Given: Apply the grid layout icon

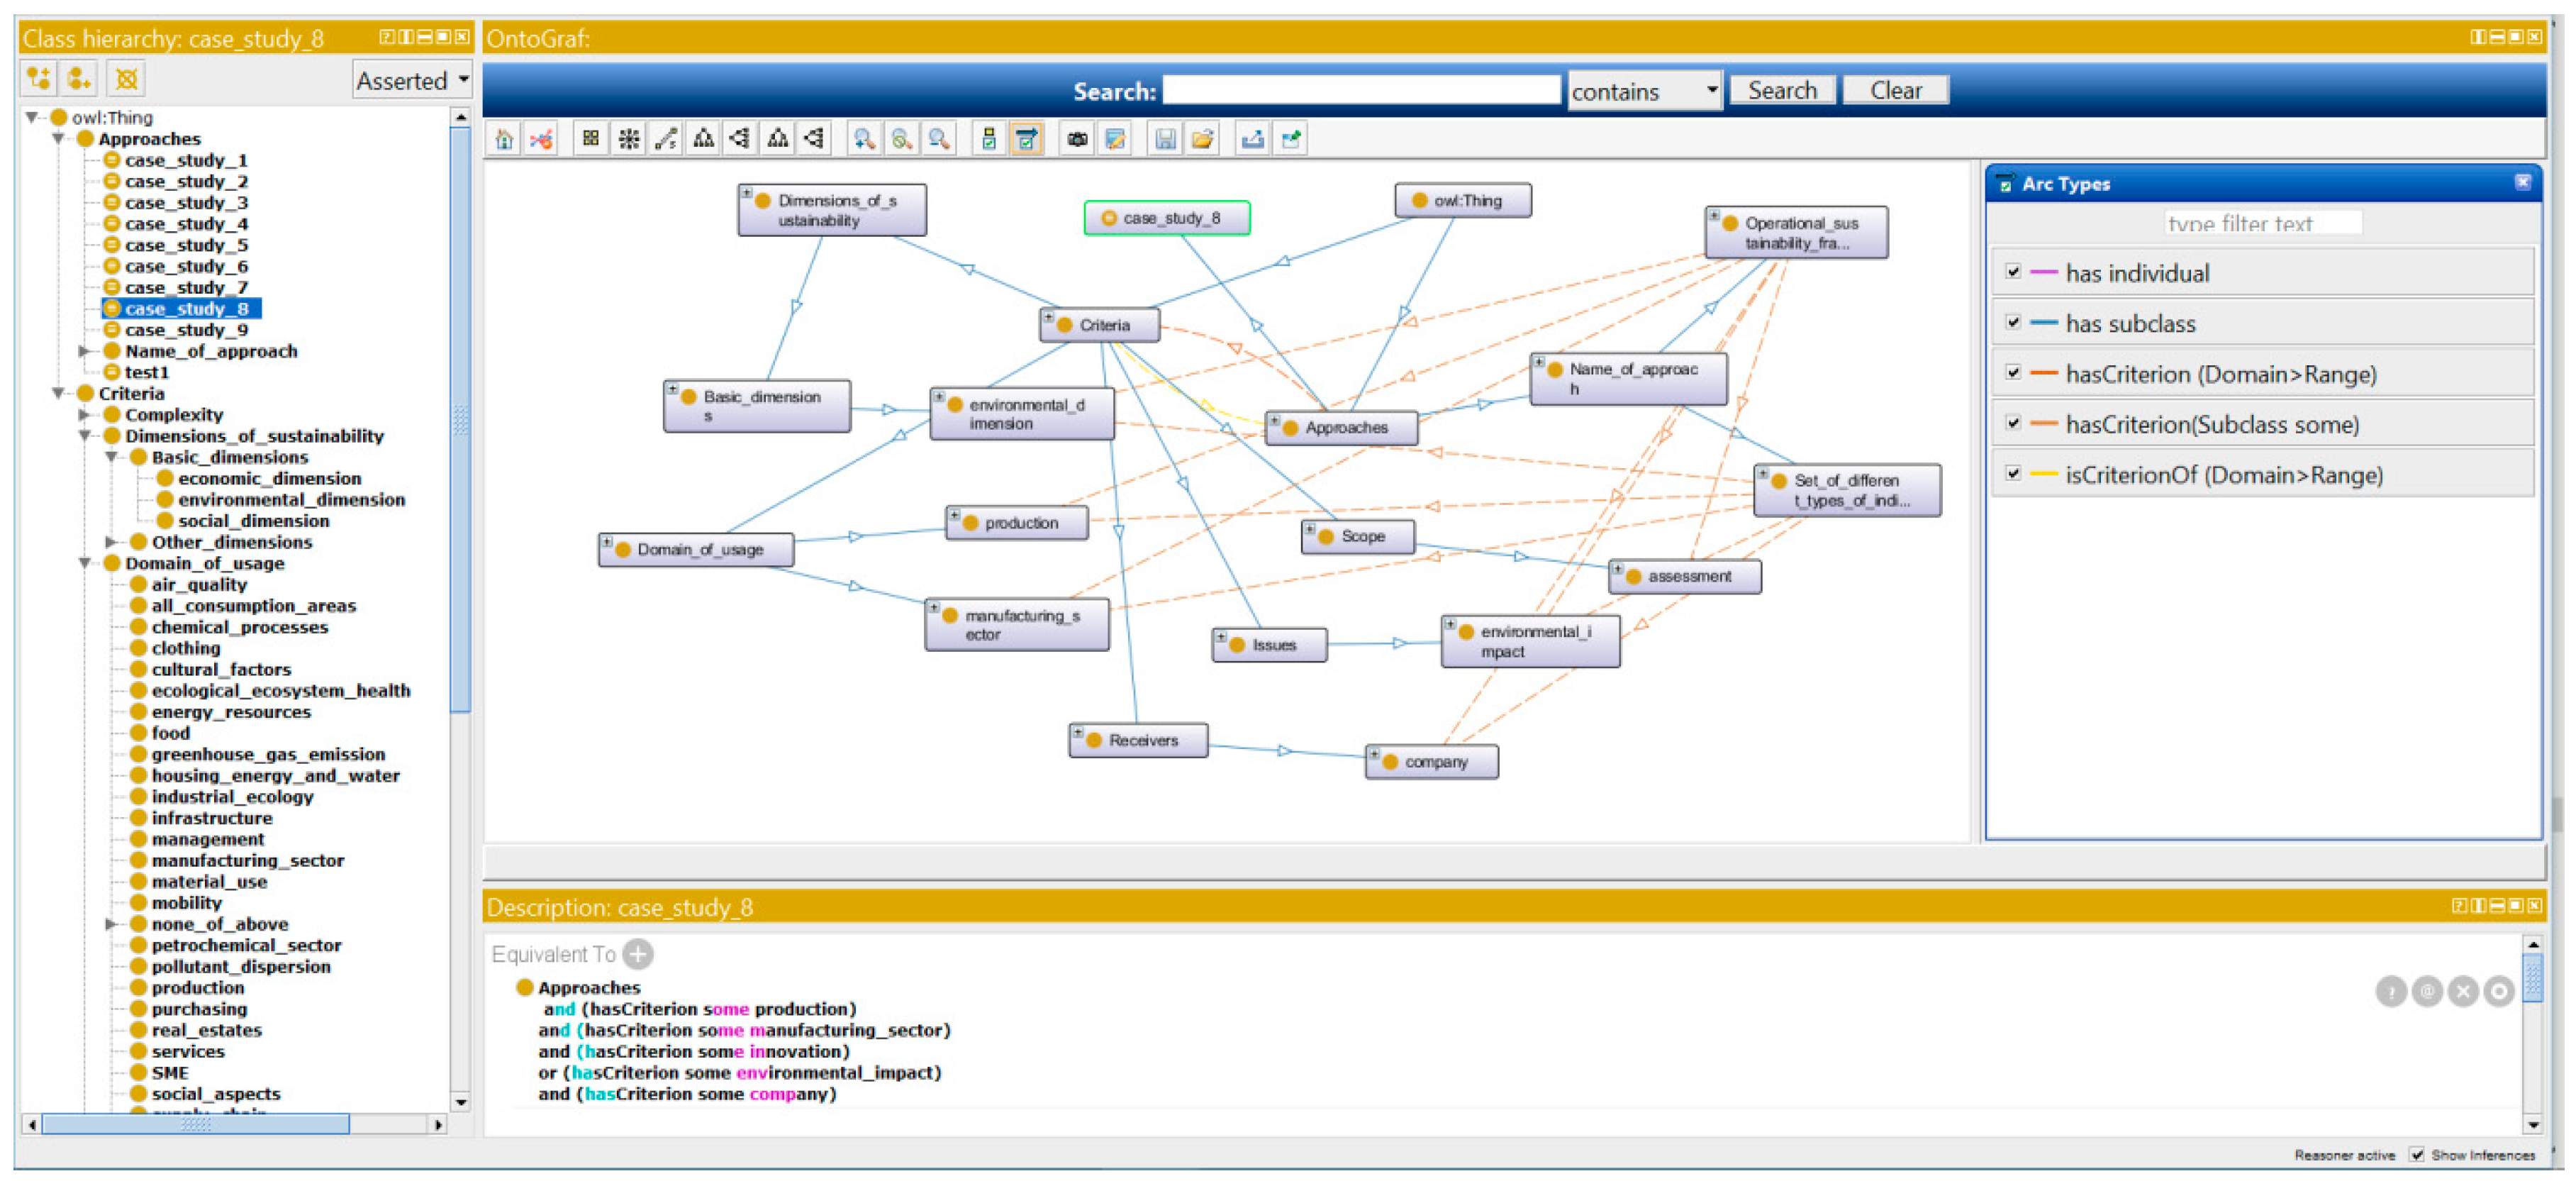Looking at the screenshot, I should point(591,139).
